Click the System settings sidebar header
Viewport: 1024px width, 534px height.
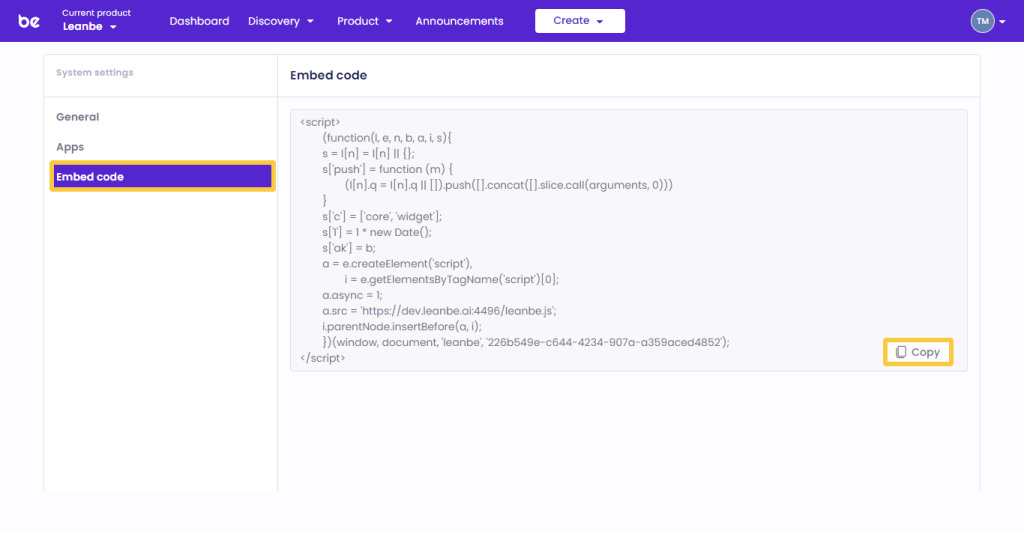(94, 73)
